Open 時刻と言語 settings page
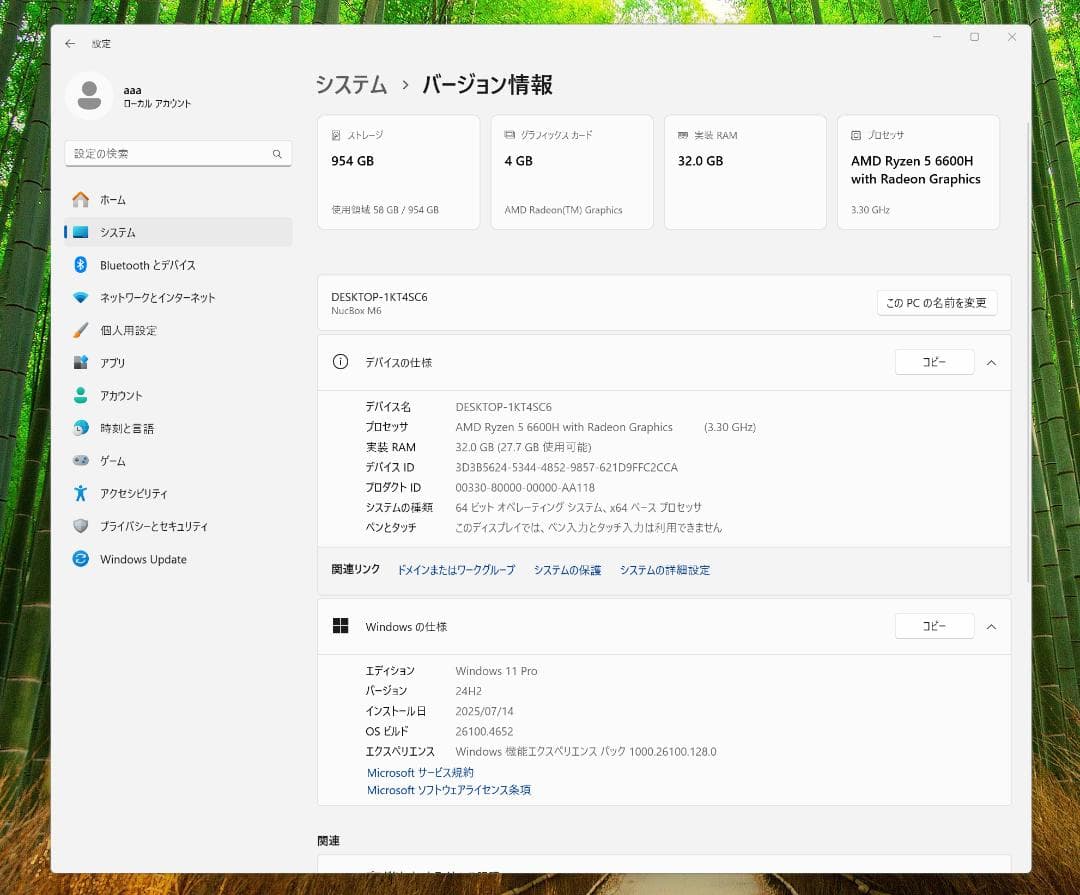 tap(126, 428)
